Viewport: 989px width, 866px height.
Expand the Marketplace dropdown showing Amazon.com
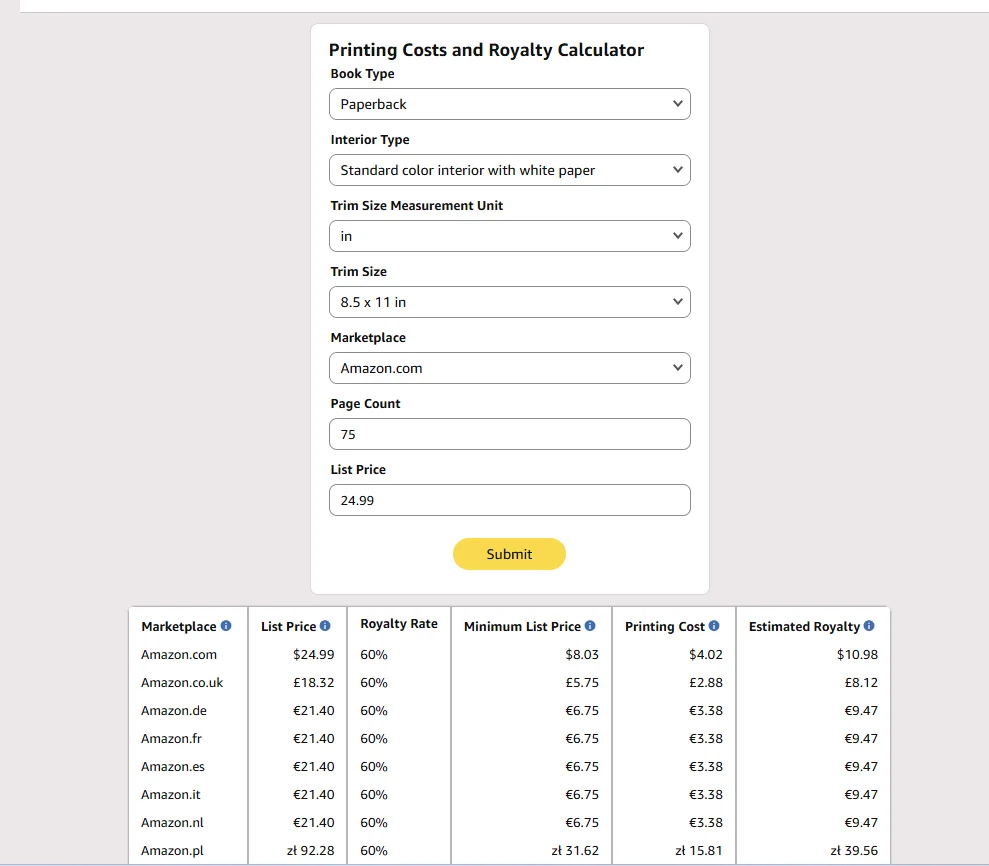coord(510,368)
